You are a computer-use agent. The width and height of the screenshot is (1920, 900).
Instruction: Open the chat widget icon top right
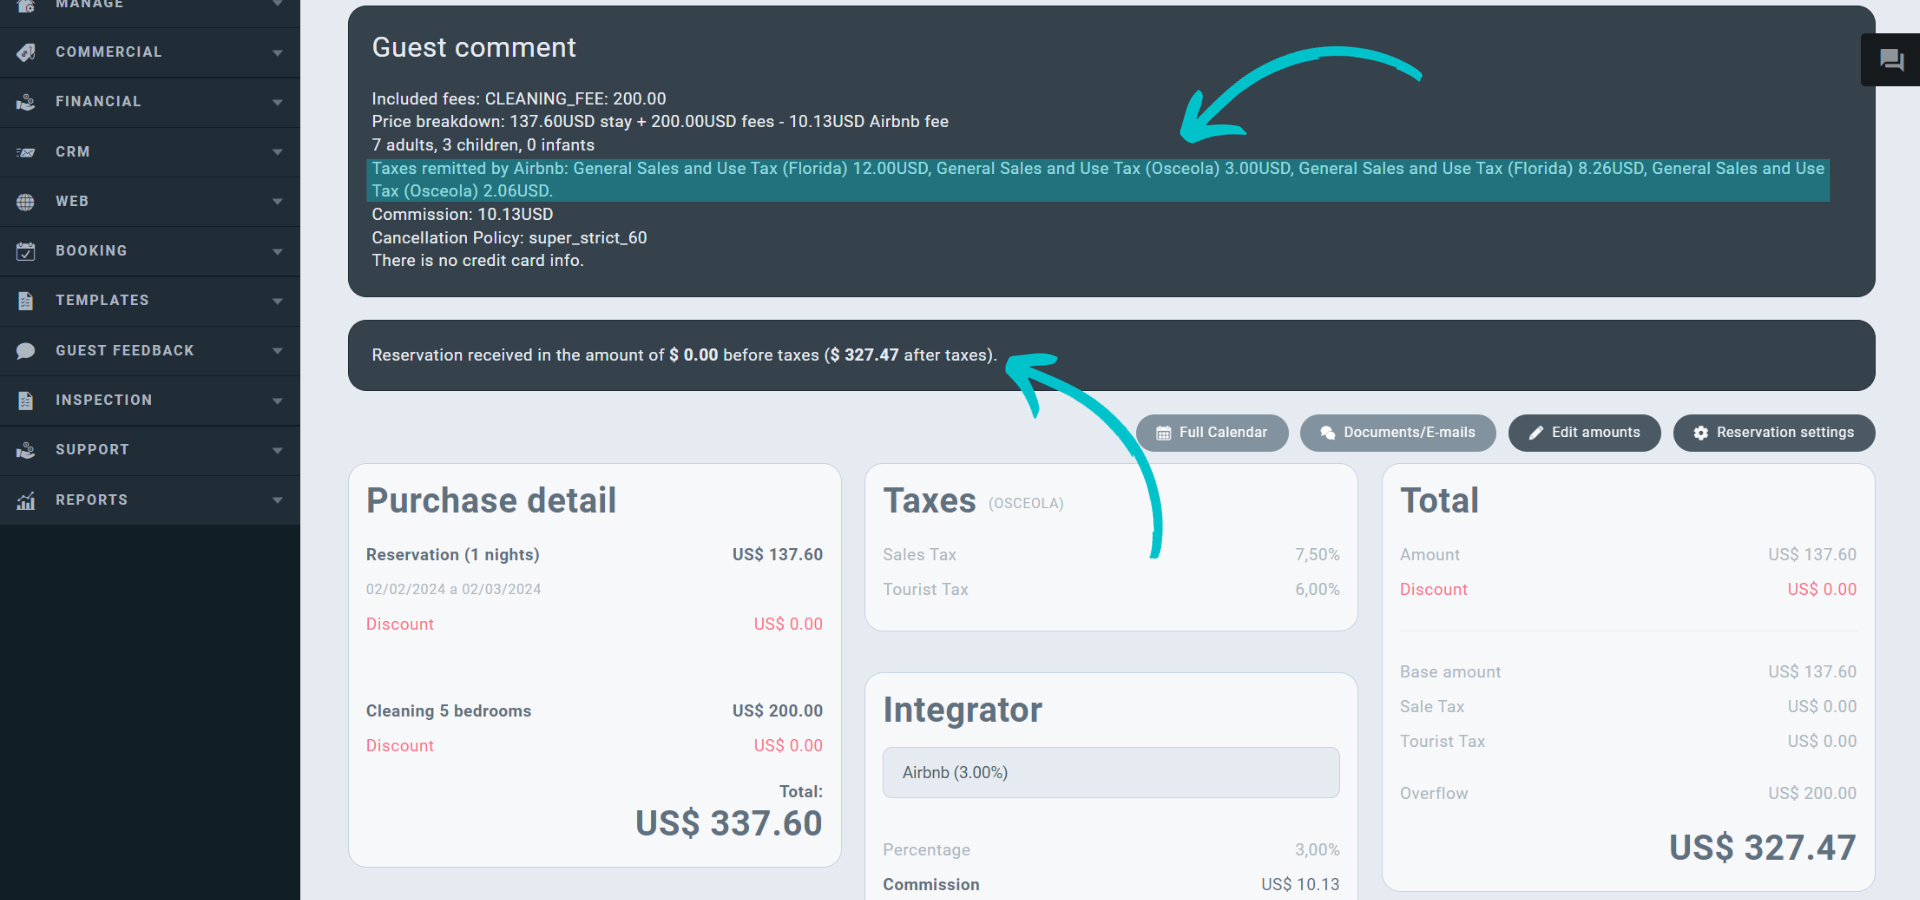coord(1891,59)
